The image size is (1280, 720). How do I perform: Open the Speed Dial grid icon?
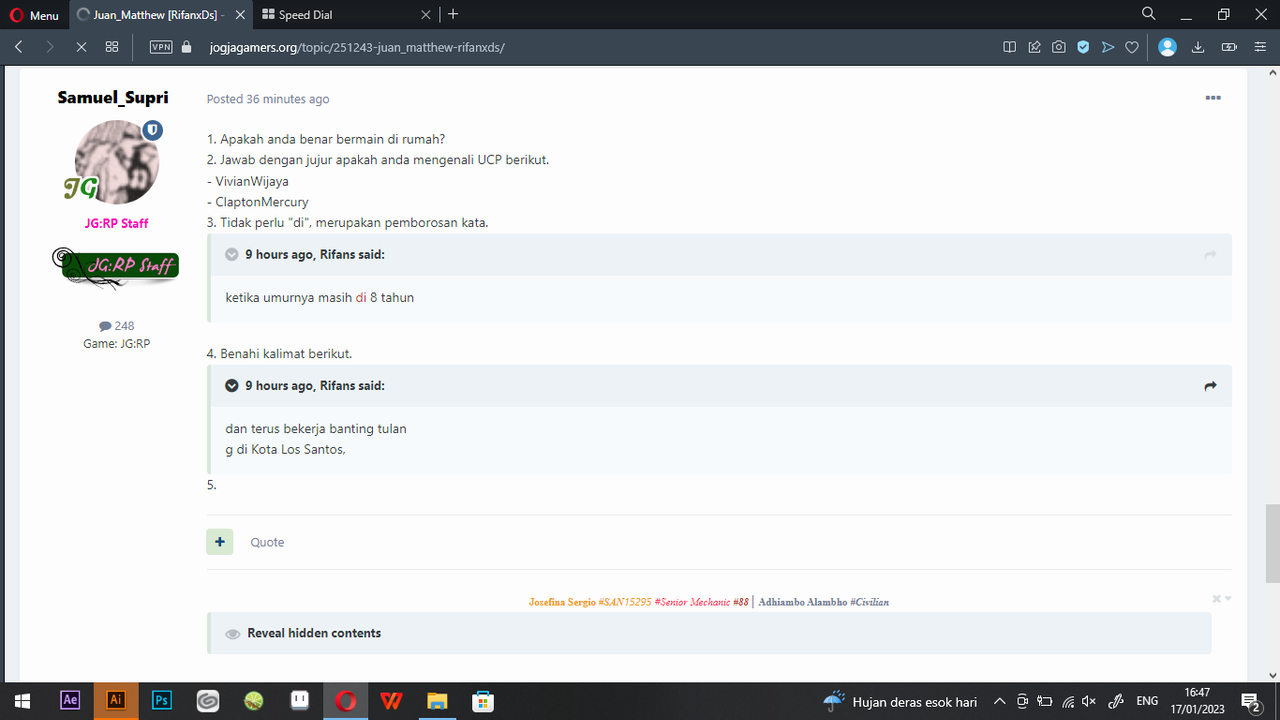tap(112, 47)
